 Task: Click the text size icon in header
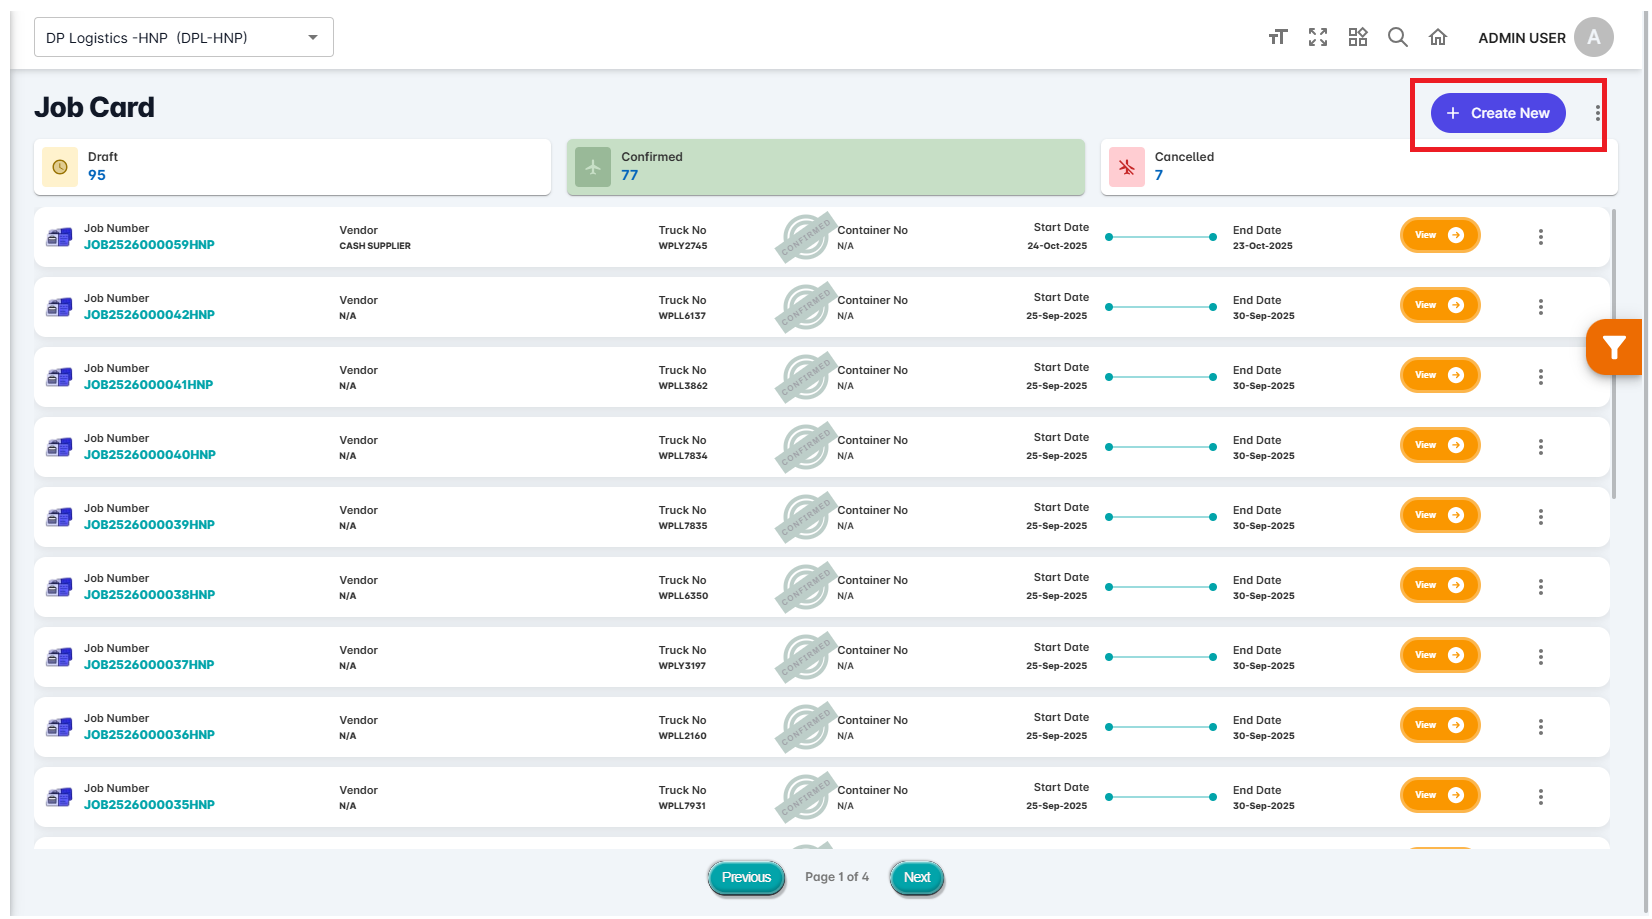tap(1277, 37)
